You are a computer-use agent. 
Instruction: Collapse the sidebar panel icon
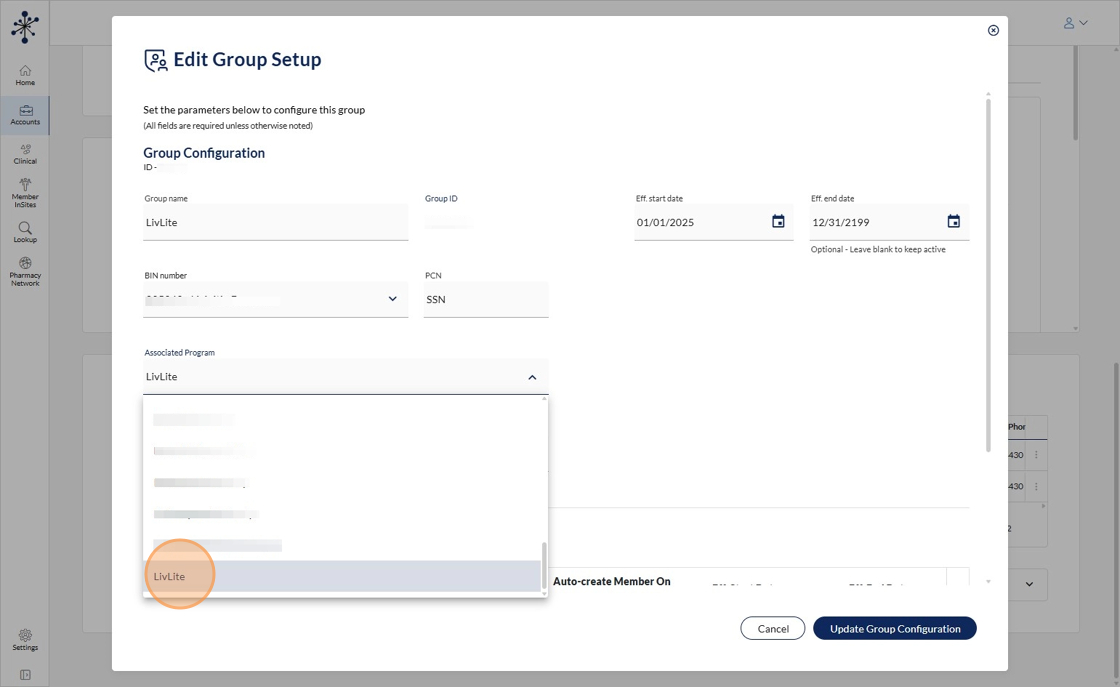(x=25, y=675)
